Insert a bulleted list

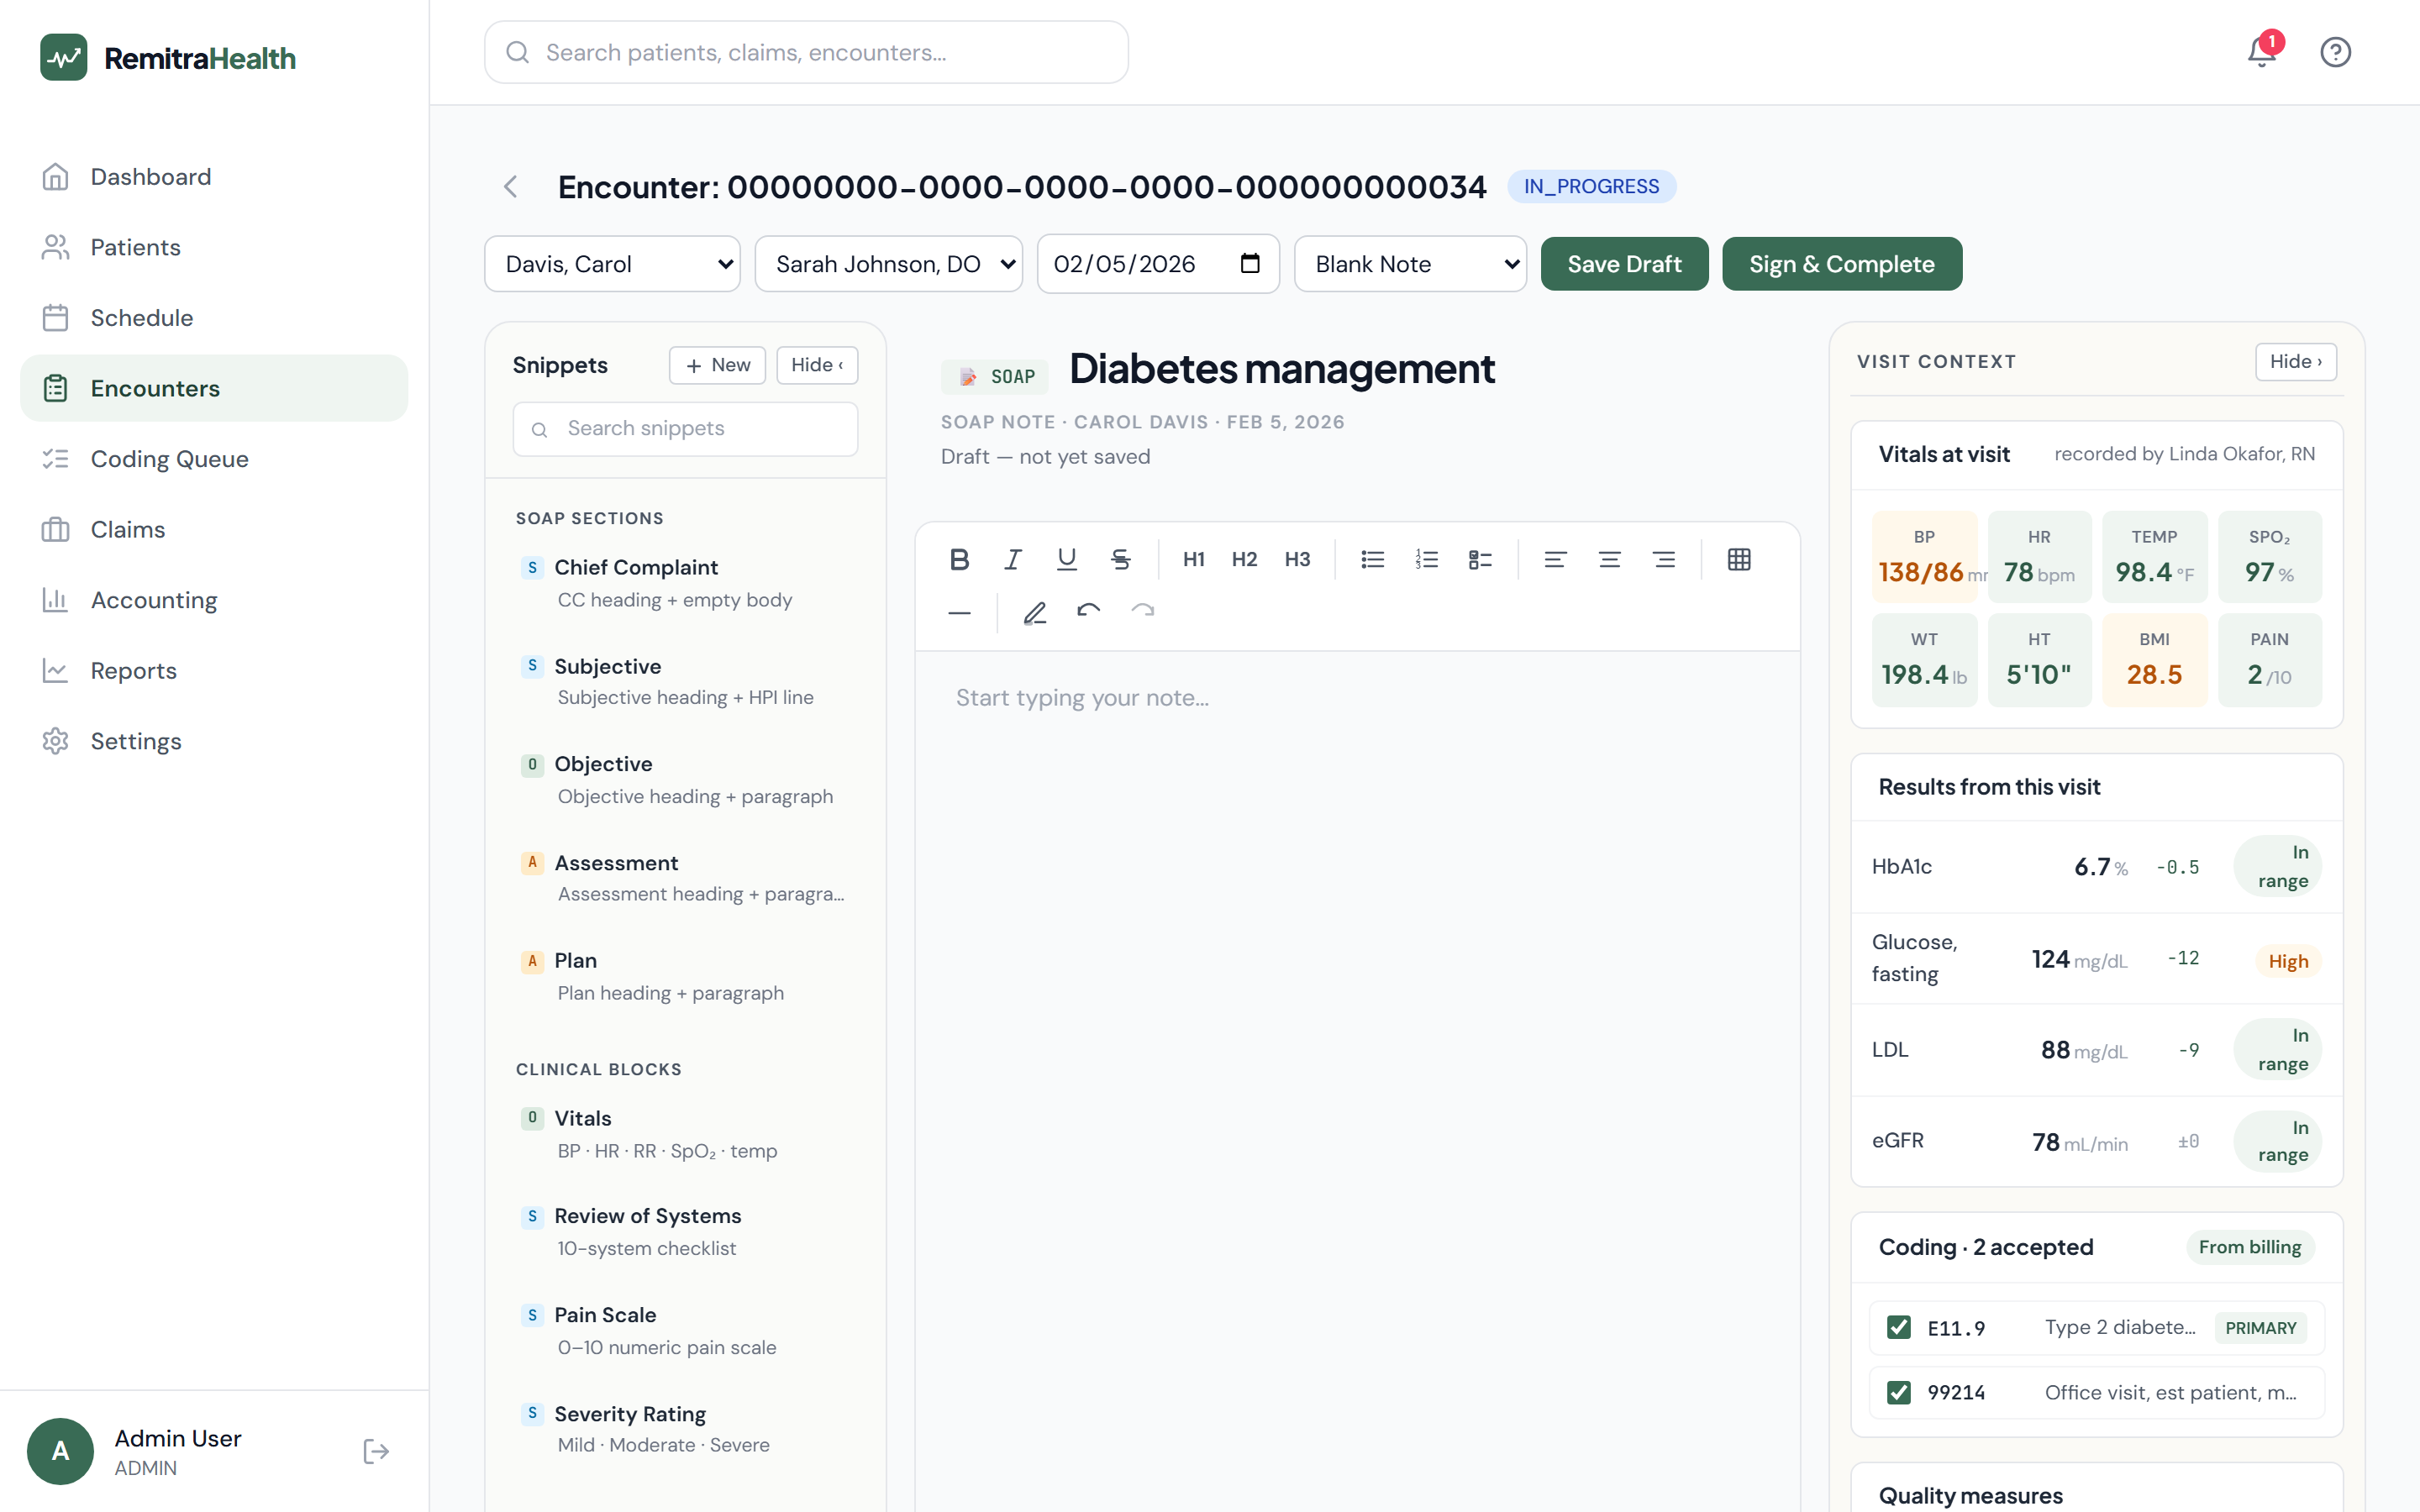tap(1373, 559)
